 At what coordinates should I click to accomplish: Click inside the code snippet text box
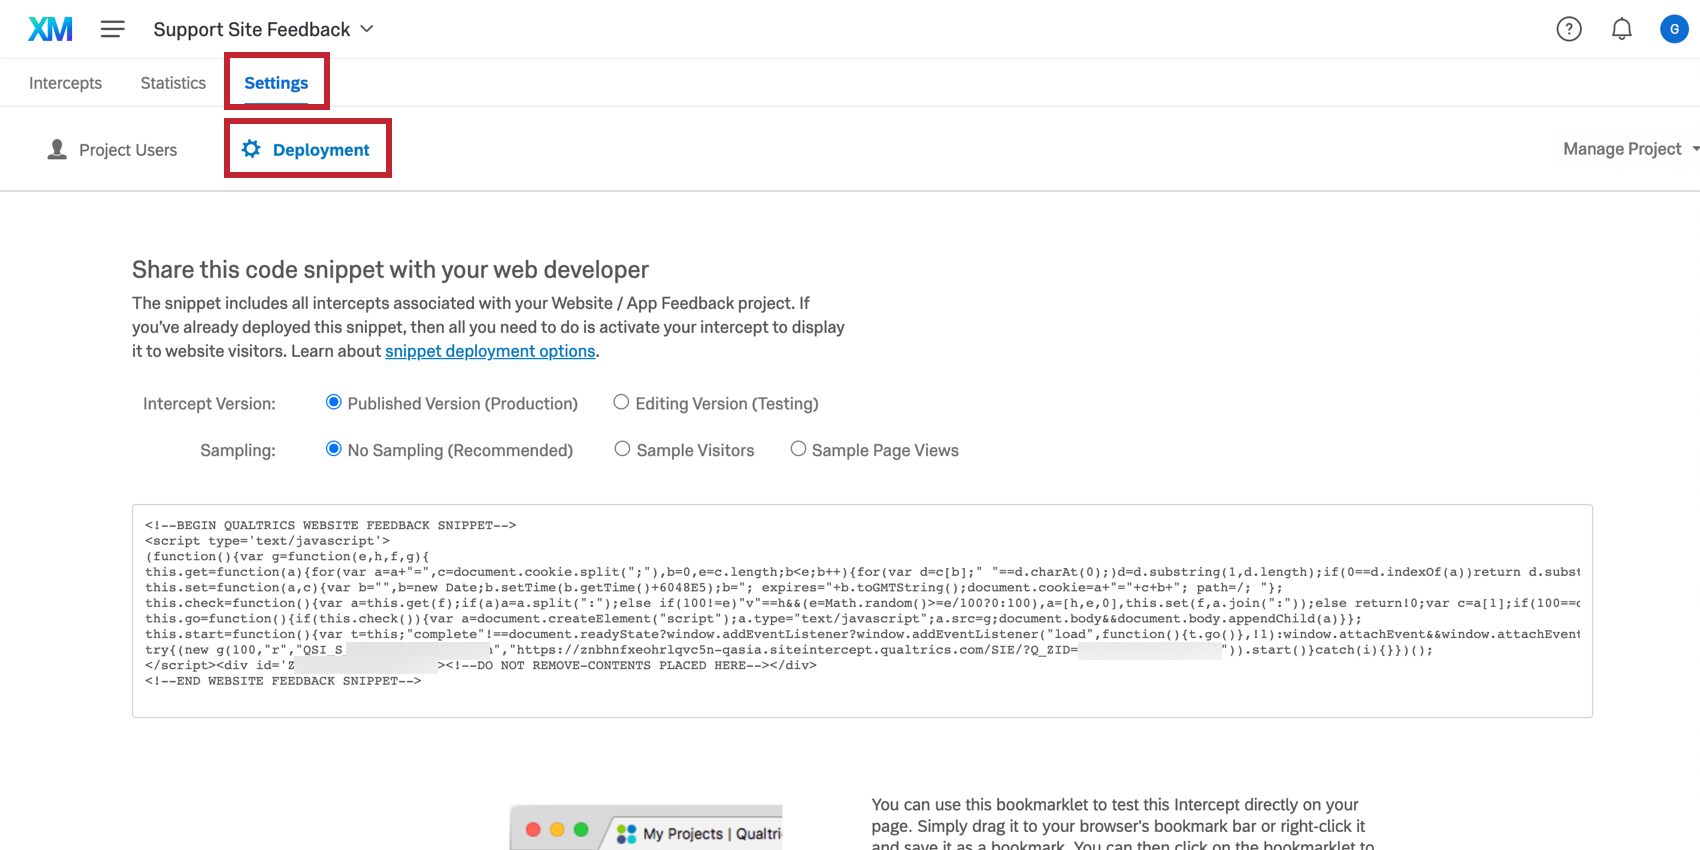[x=862, y=611]
